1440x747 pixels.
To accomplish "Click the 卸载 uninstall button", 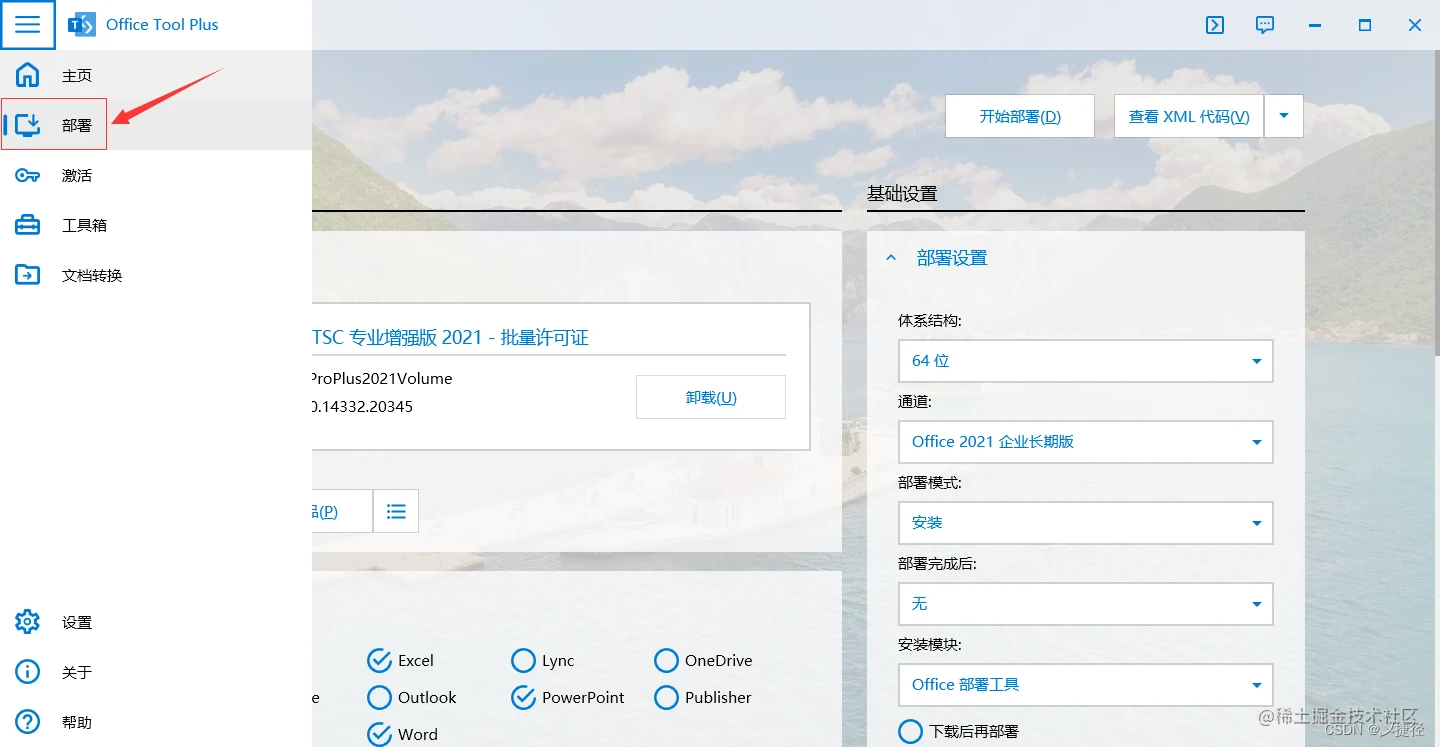I will 710,397.
